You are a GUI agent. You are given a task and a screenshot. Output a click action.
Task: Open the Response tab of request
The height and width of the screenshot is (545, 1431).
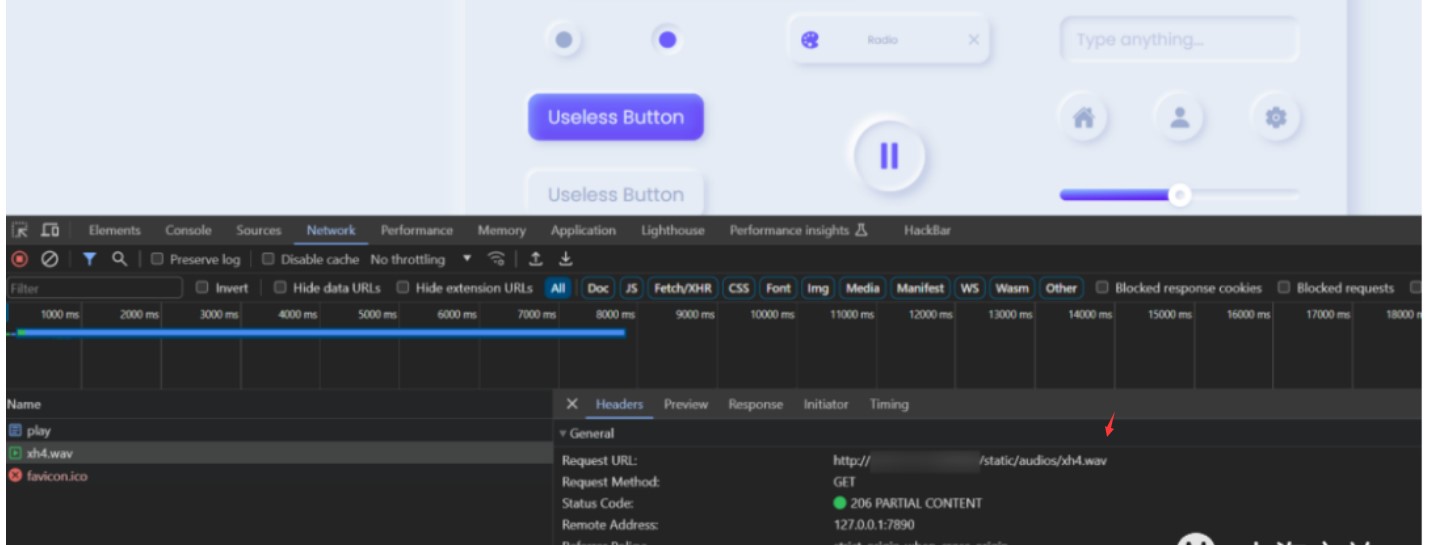[x=755, y=404]
